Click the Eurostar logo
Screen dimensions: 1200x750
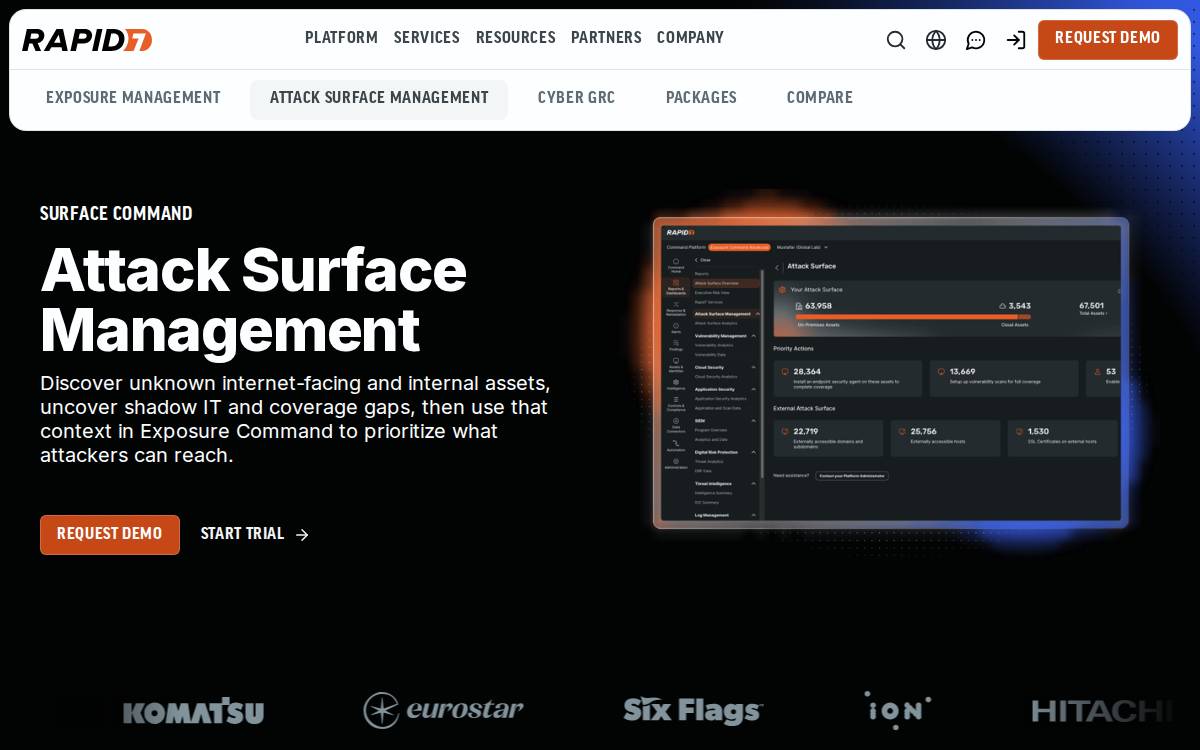coord(443,711)
